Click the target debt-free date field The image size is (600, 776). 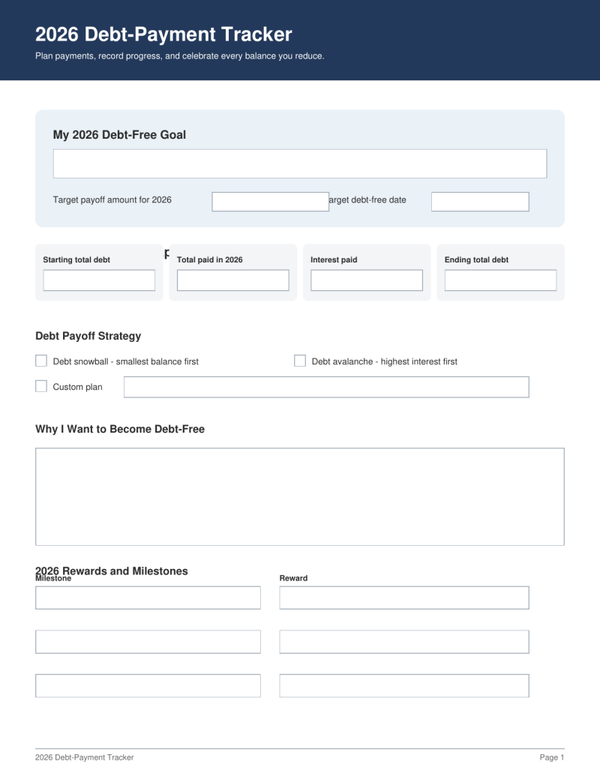[480, 202]
